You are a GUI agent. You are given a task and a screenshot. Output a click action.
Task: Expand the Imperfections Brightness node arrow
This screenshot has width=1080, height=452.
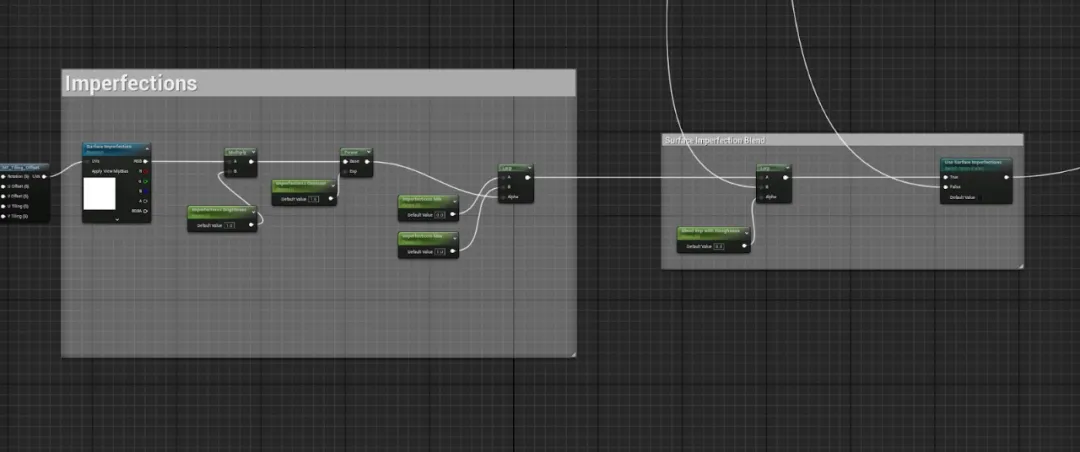click(253, 212)
